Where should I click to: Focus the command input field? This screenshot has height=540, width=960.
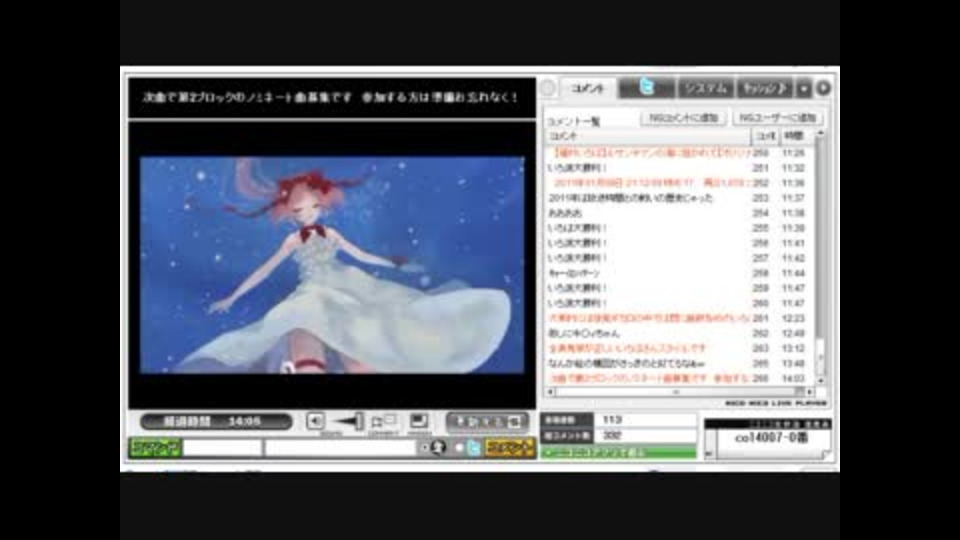click(222, 448)
